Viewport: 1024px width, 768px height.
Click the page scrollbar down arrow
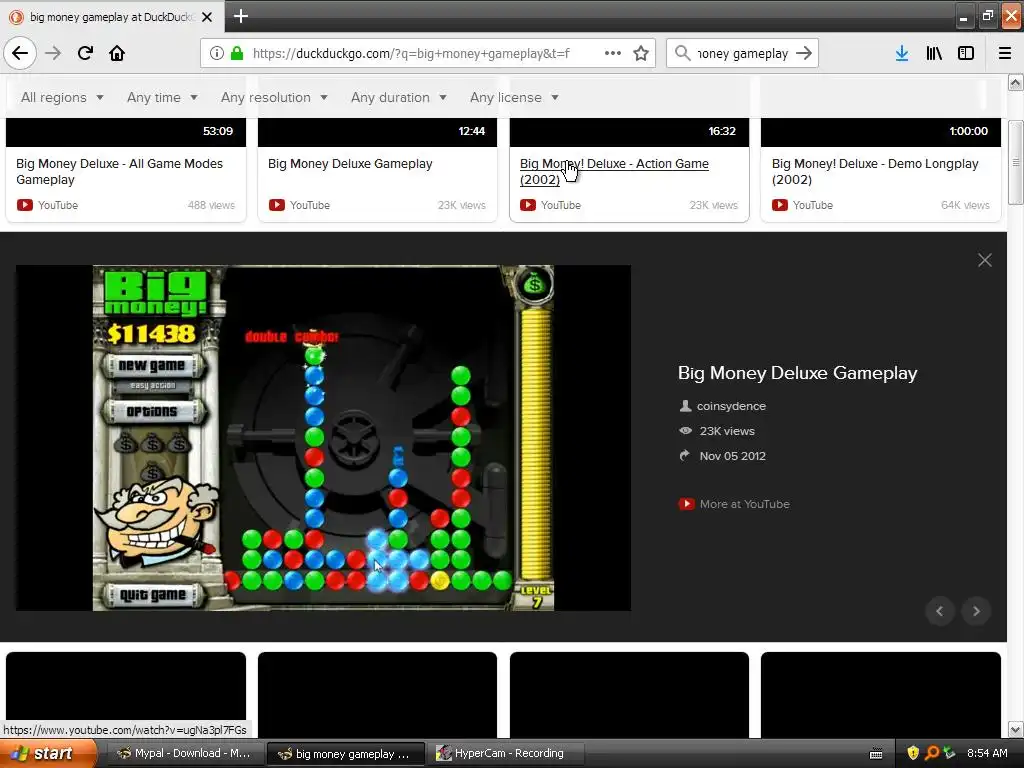coord(1015,729)
